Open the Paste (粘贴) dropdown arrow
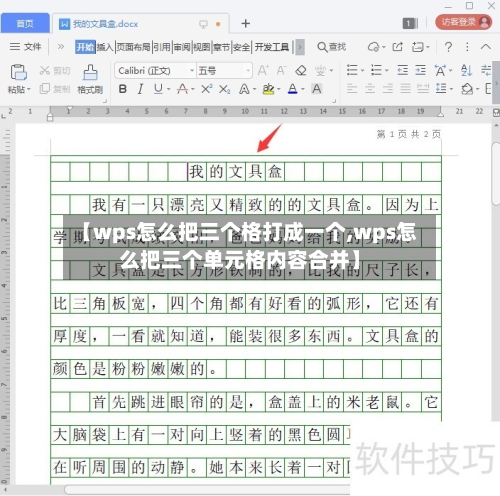Screen dimensions: 500x496 click(29, 90)
